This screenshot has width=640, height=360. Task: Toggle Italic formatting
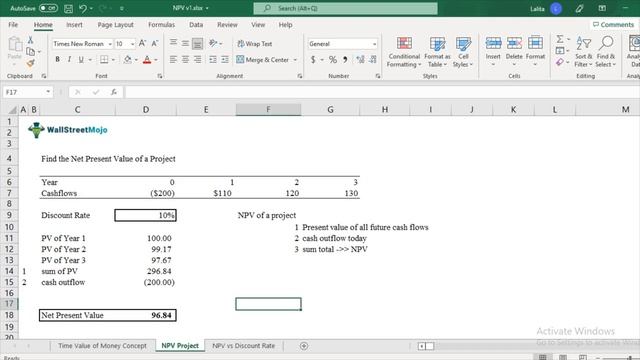(69, 60)
